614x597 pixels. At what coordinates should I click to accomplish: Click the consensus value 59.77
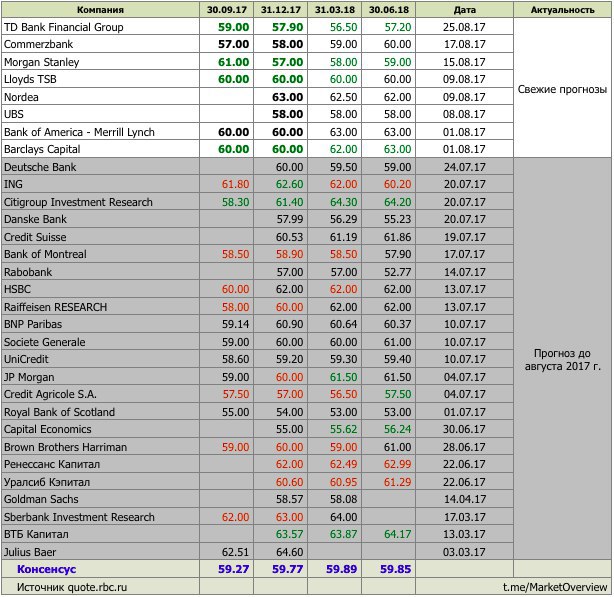(x=287, y=570)
